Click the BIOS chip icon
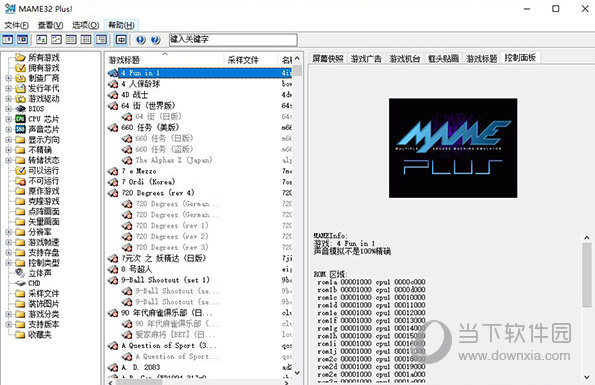Image resolution: width=595 pixels, height=385 pixels. point(20,109)
